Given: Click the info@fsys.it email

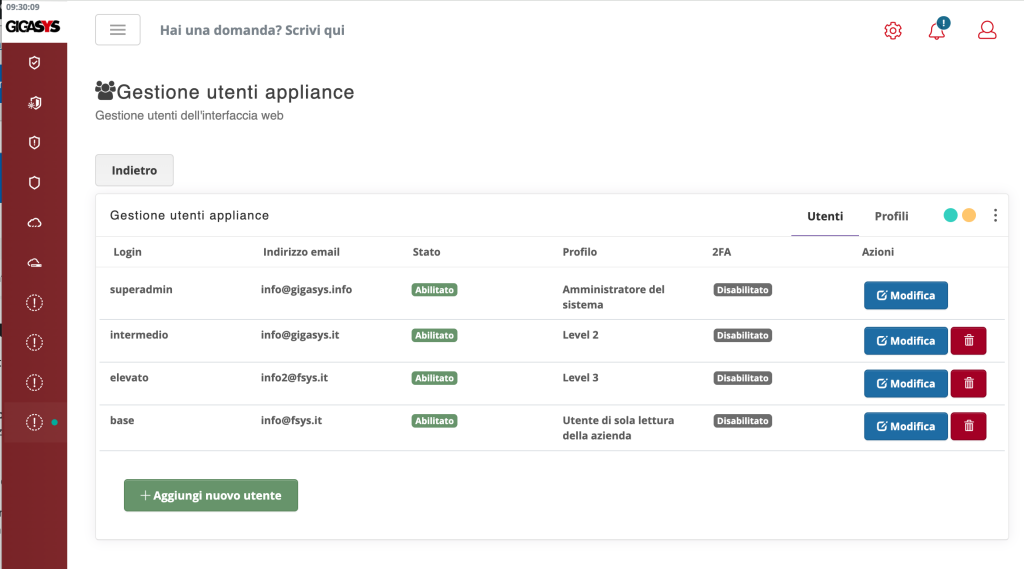Looking at the screenshot, I should [x=291, y=421].
